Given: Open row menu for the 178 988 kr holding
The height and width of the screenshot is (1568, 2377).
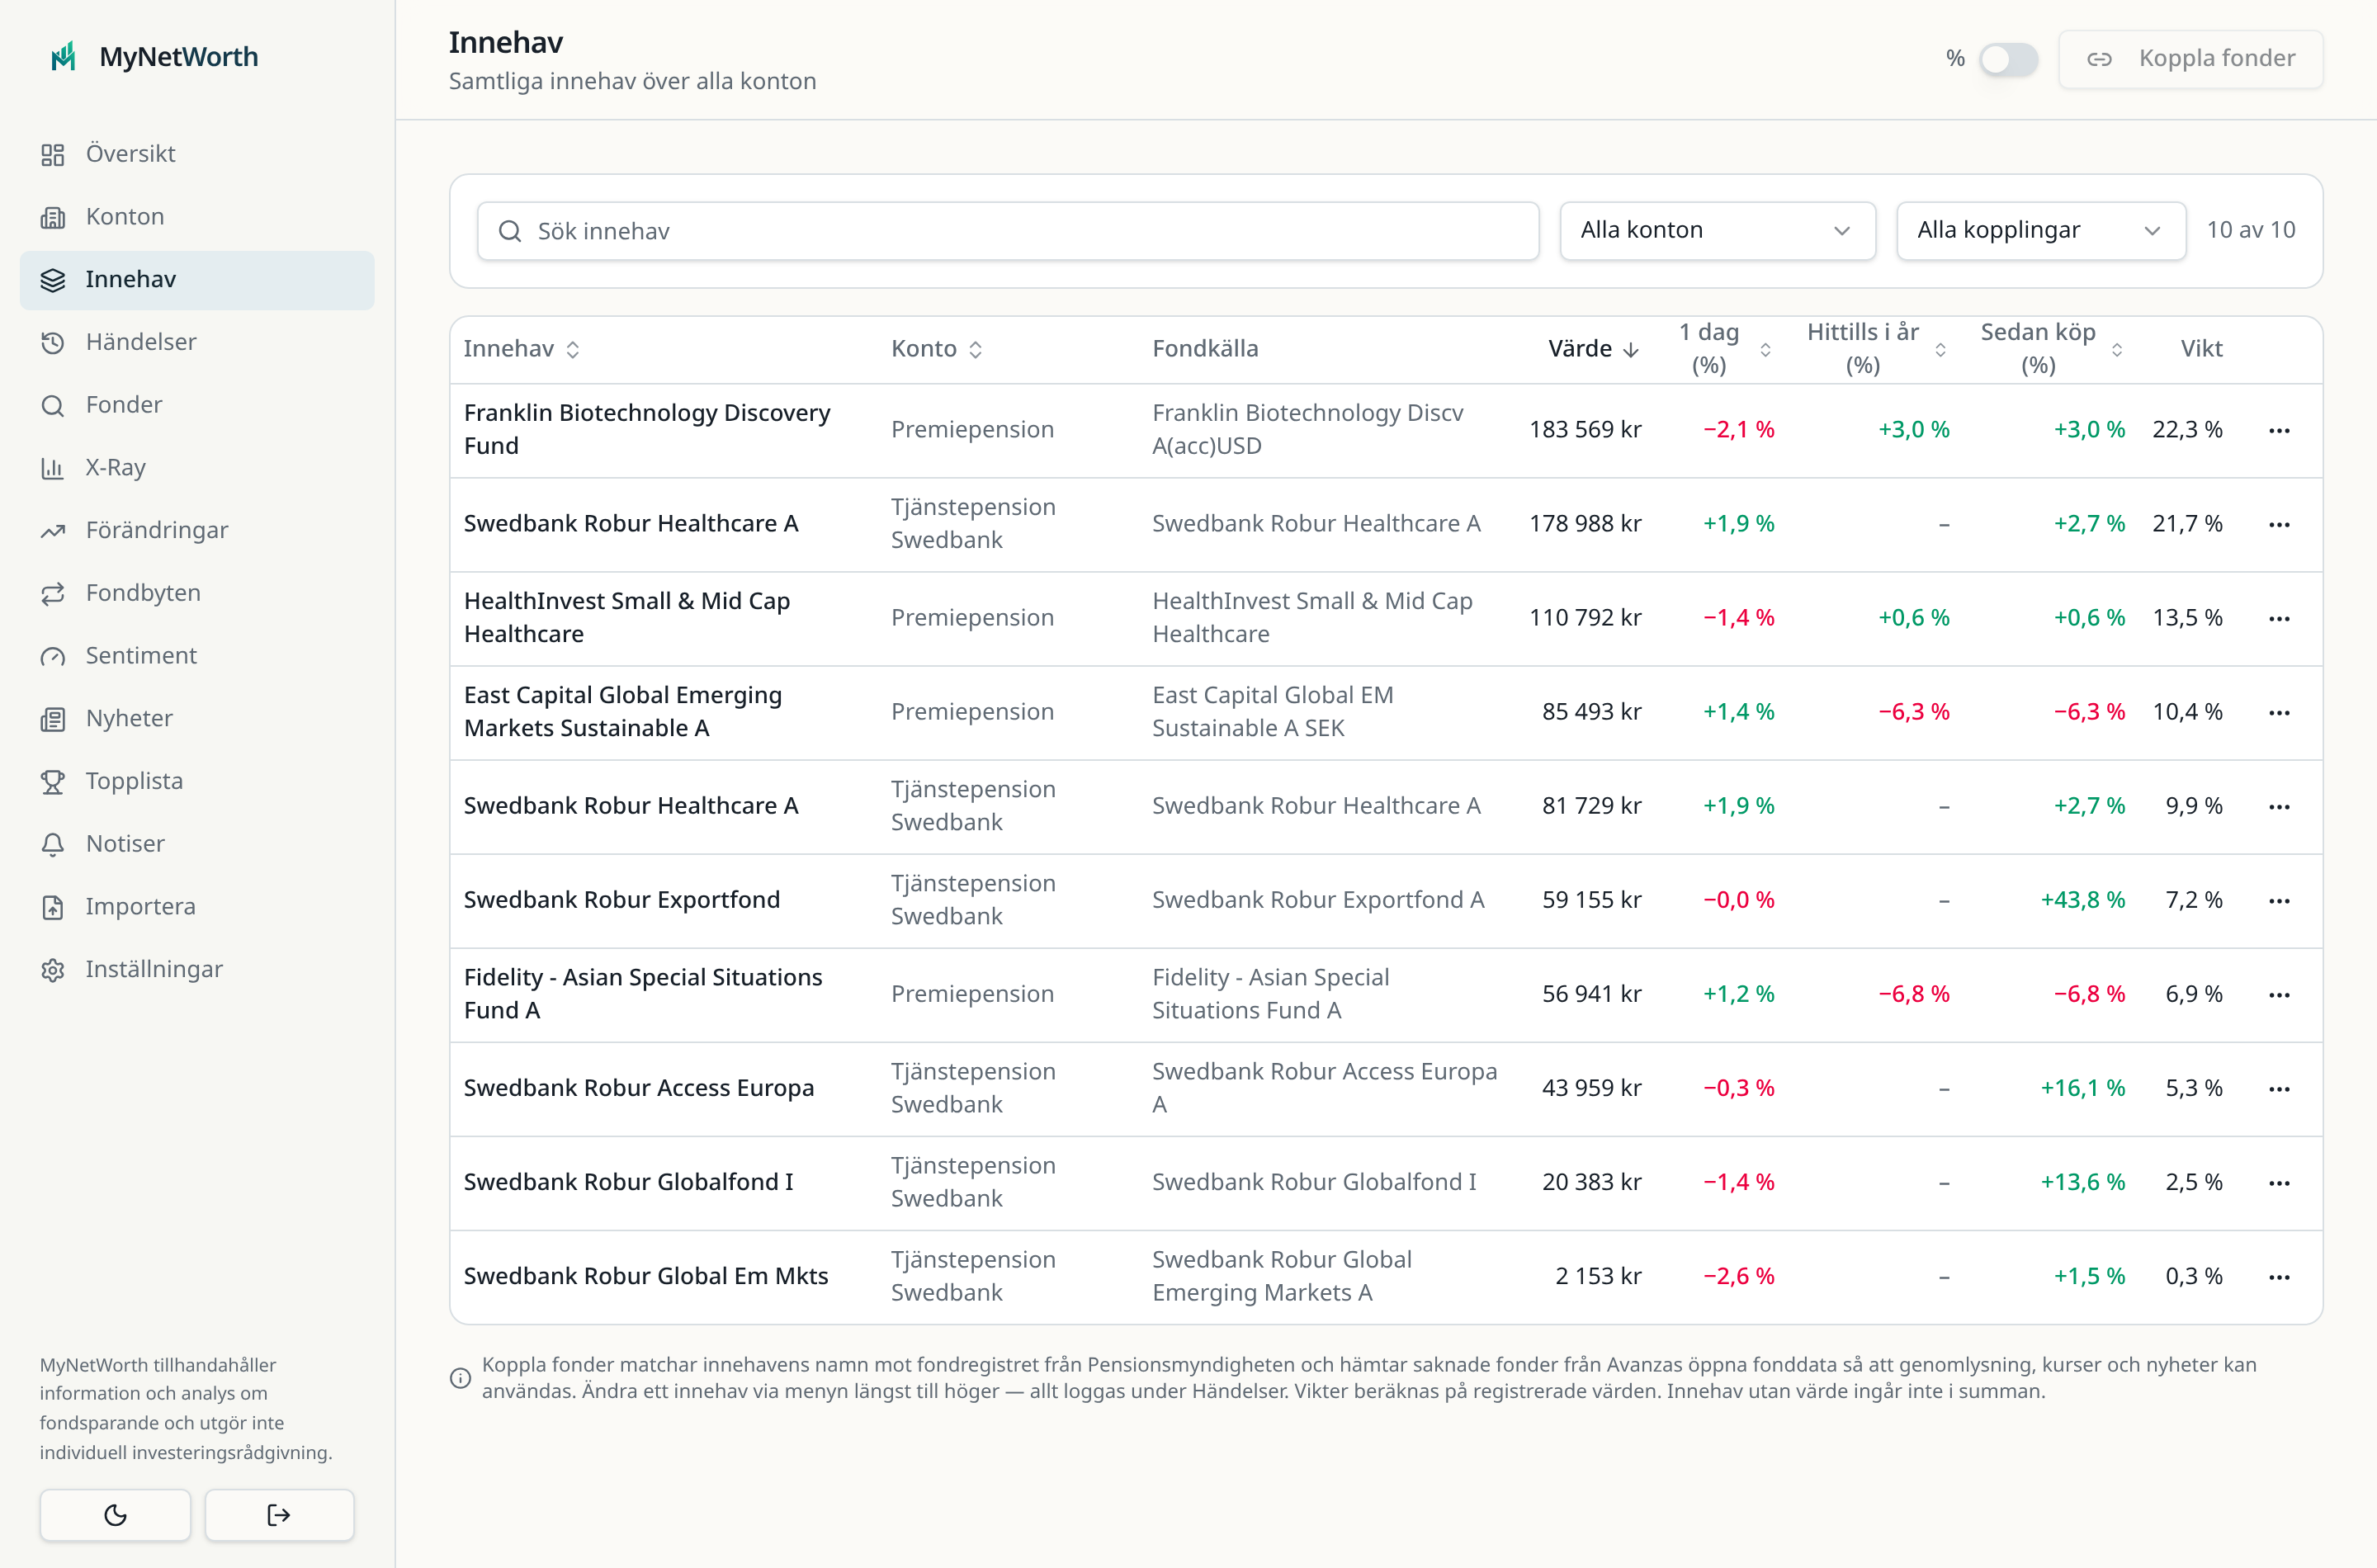Looking at the screenshot, I should [x=2279, y=524].
